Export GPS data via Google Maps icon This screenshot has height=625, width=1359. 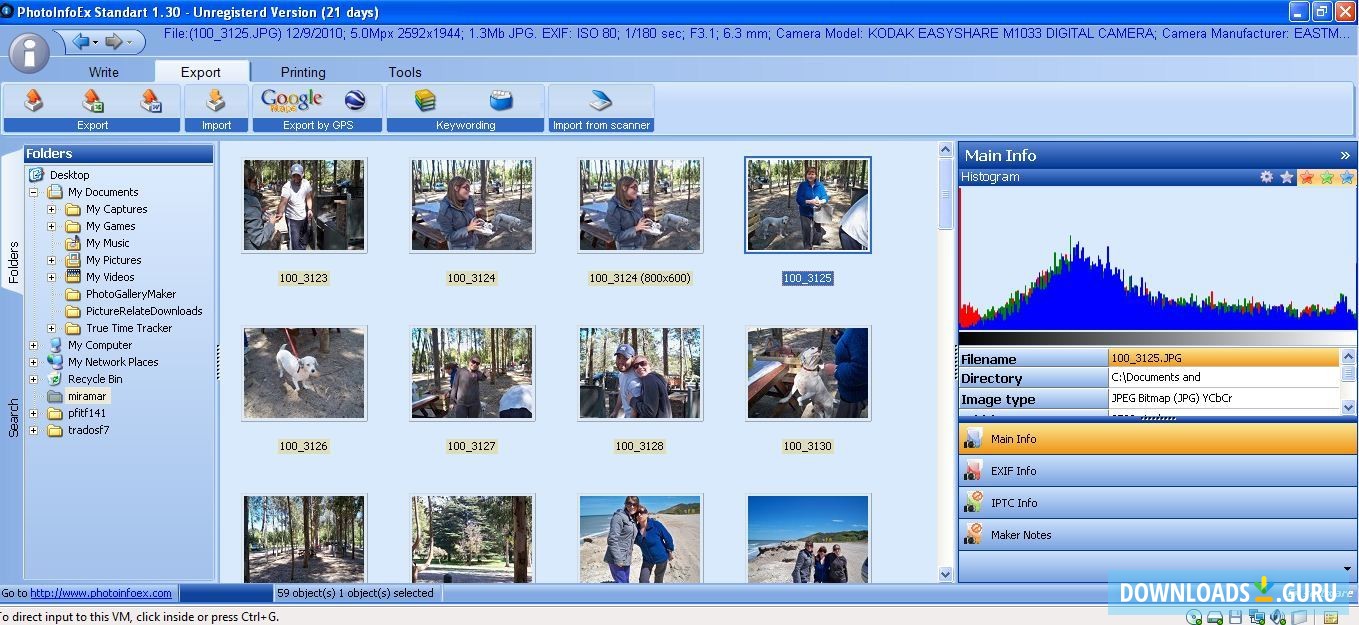tap(291, 100)
